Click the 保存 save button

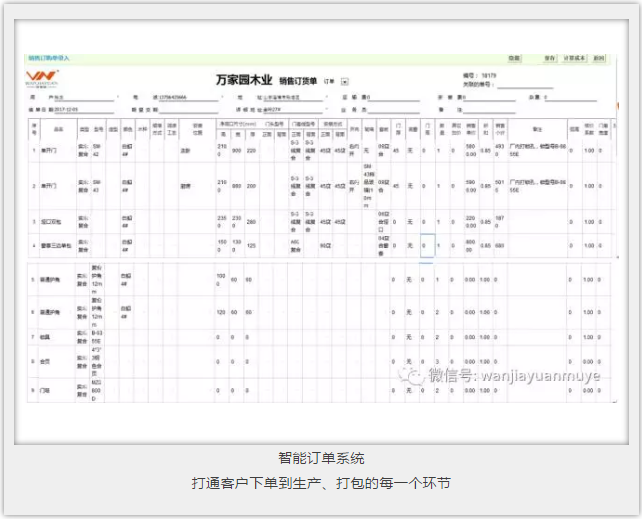tap(549, 58)
